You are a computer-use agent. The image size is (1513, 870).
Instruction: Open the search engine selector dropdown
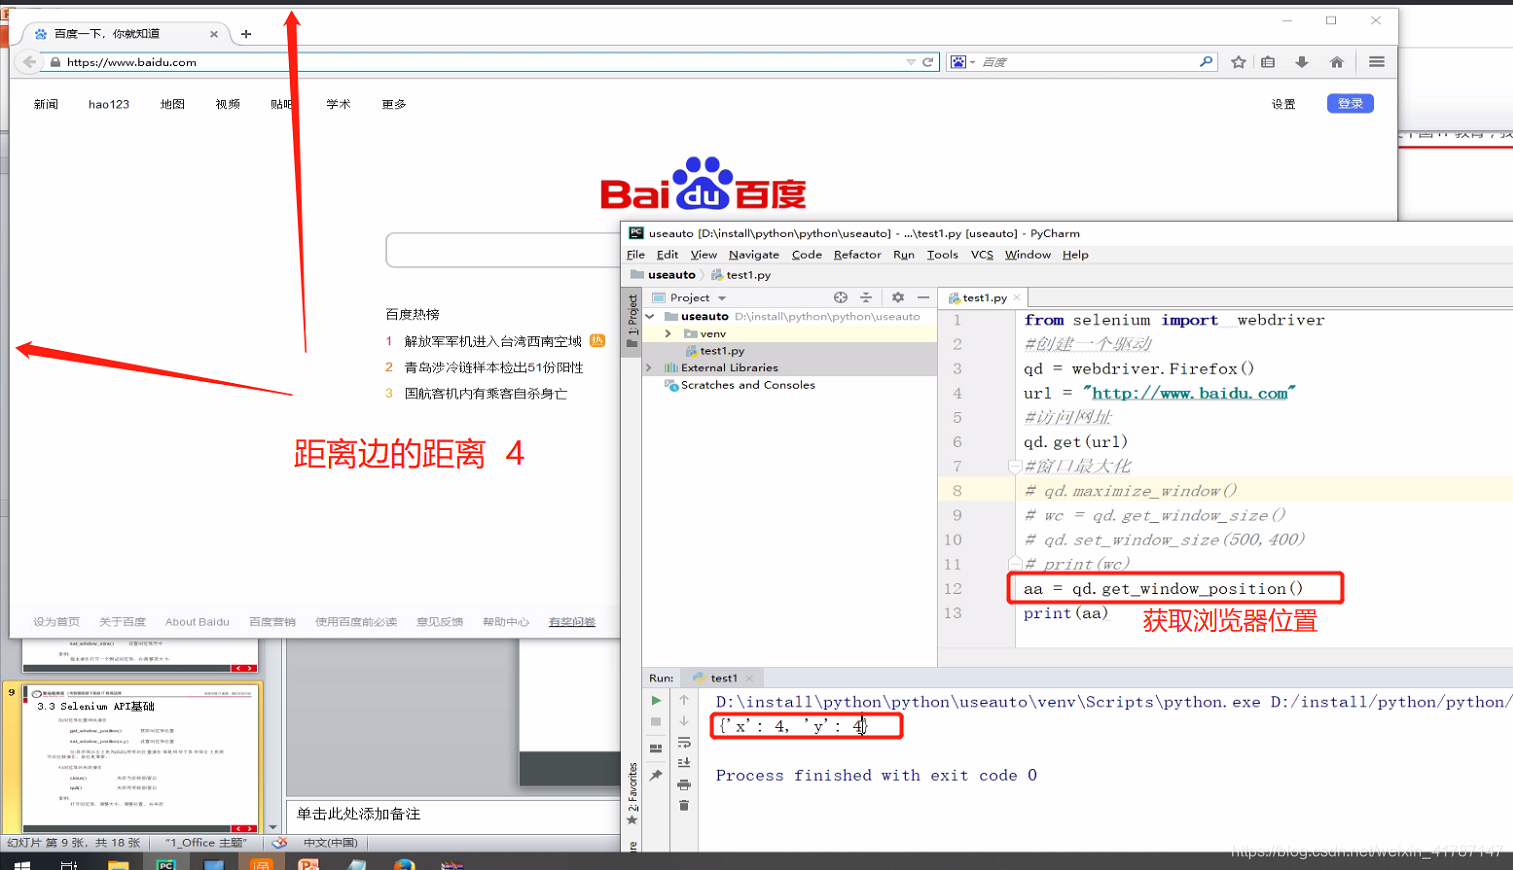(962, 62)
